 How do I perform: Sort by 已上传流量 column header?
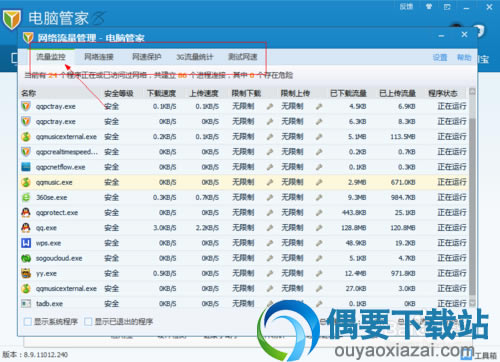(x=397, y=93)
